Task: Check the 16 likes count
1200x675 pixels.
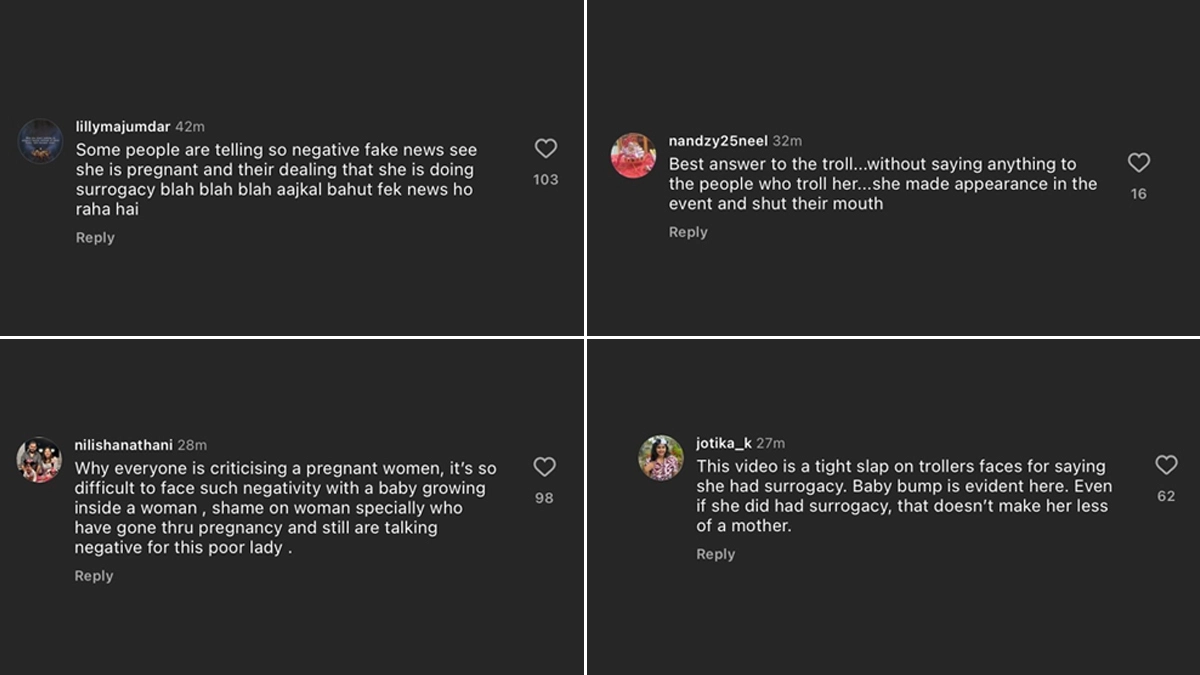Action: 1139,194
